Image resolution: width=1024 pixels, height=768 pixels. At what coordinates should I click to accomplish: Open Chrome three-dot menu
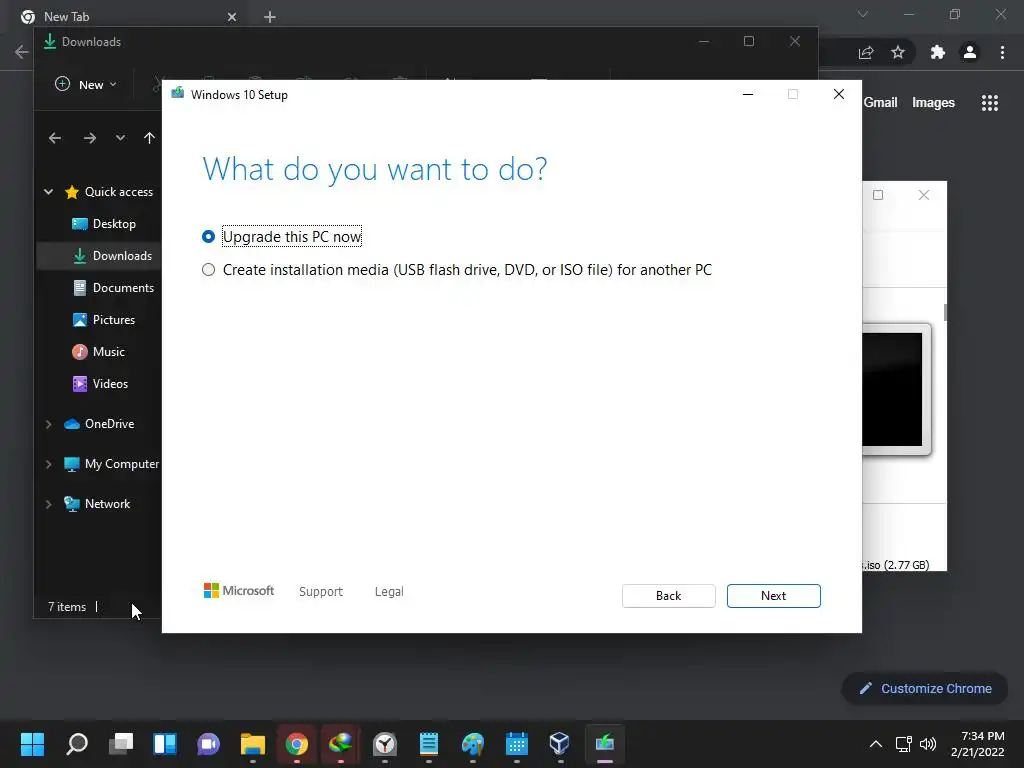1002,52
